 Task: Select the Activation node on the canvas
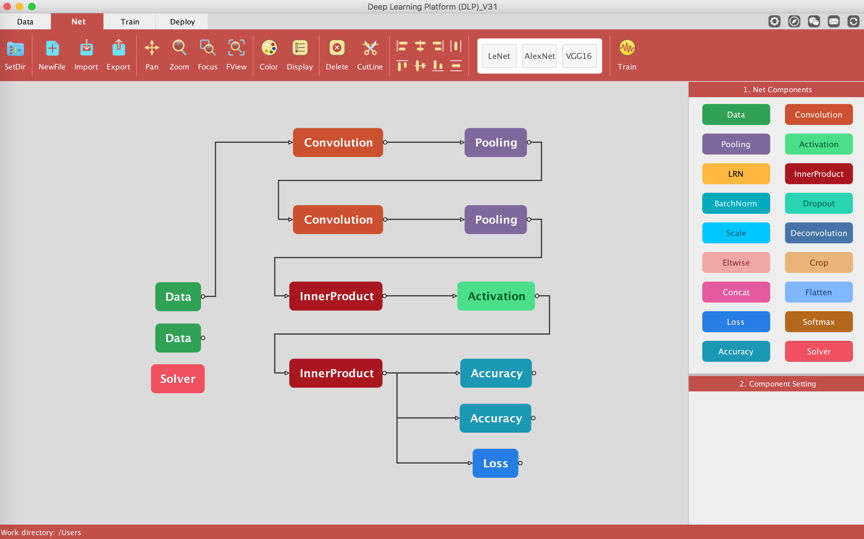pos(496,296)
